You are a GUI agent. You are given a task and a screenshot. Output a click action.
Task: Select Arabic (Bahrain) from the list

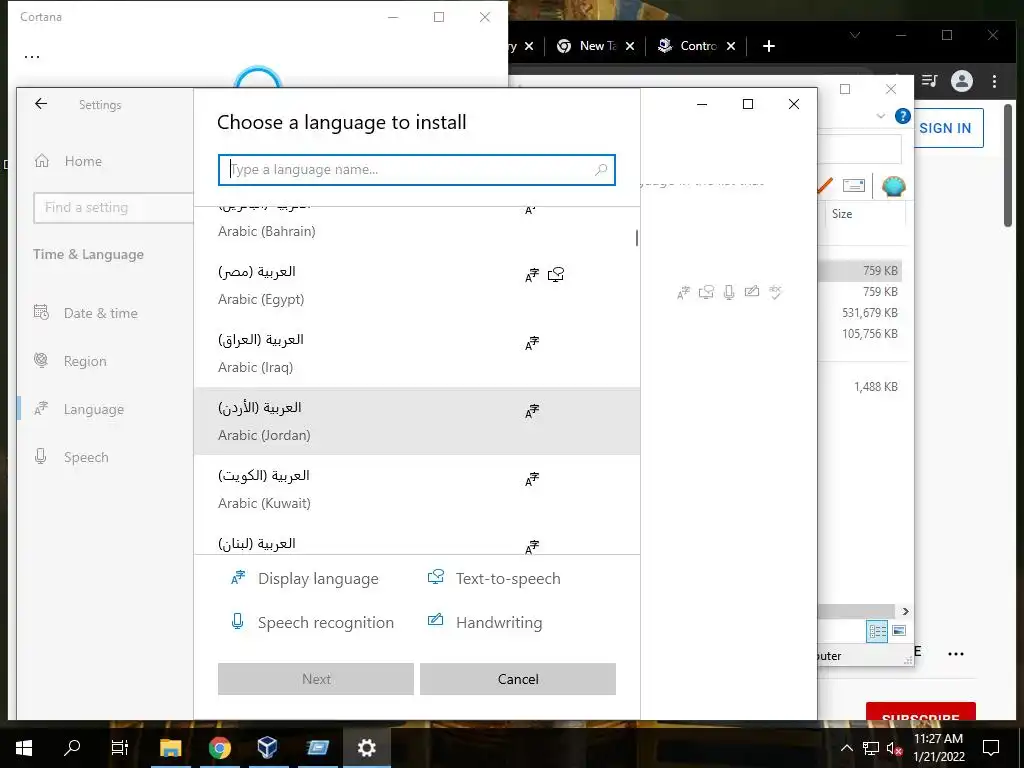pos(417,224)
